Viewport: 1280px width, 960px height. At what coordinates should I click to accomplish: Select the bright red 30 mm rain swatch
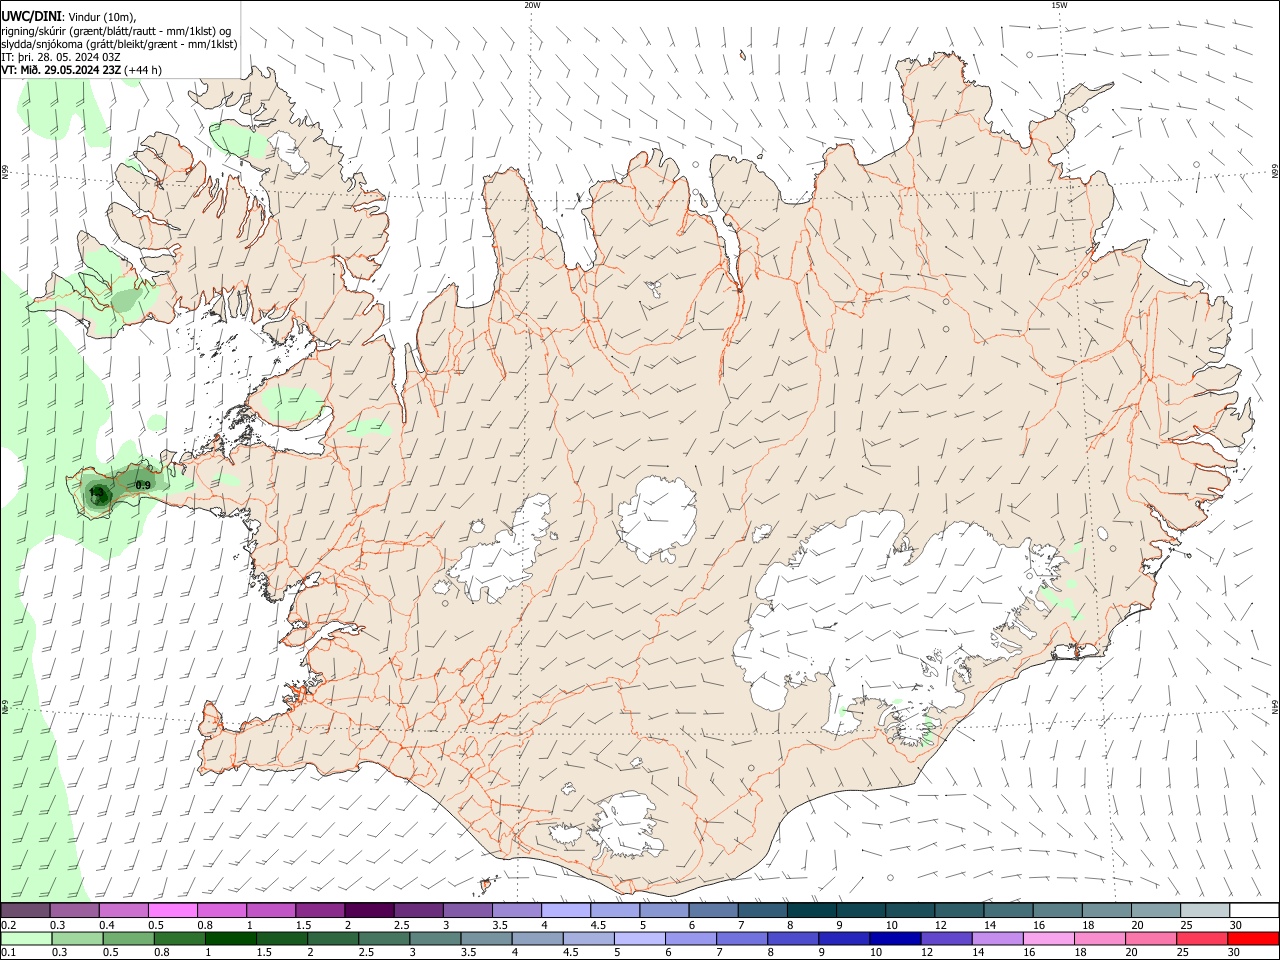coord(1253,939)
